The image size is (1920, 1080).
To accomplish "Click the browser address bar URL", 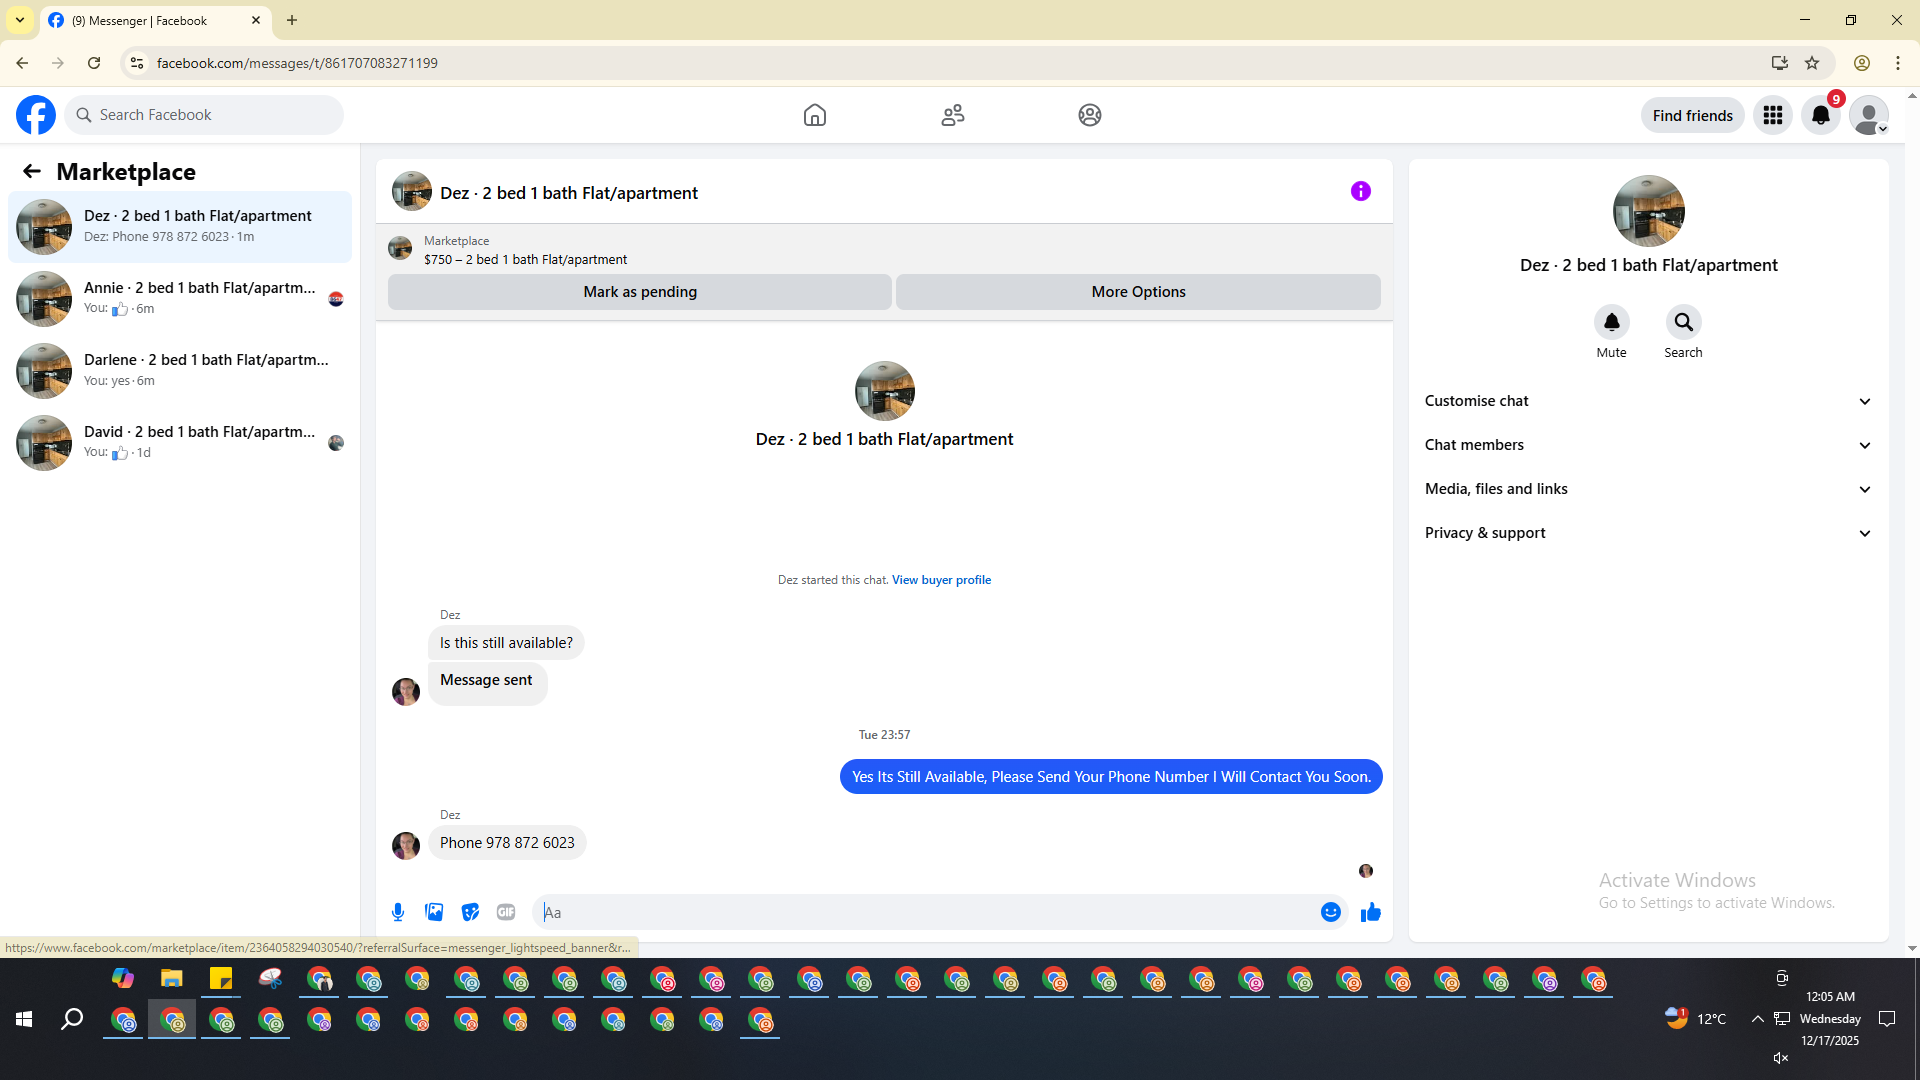I will (297, 63).
